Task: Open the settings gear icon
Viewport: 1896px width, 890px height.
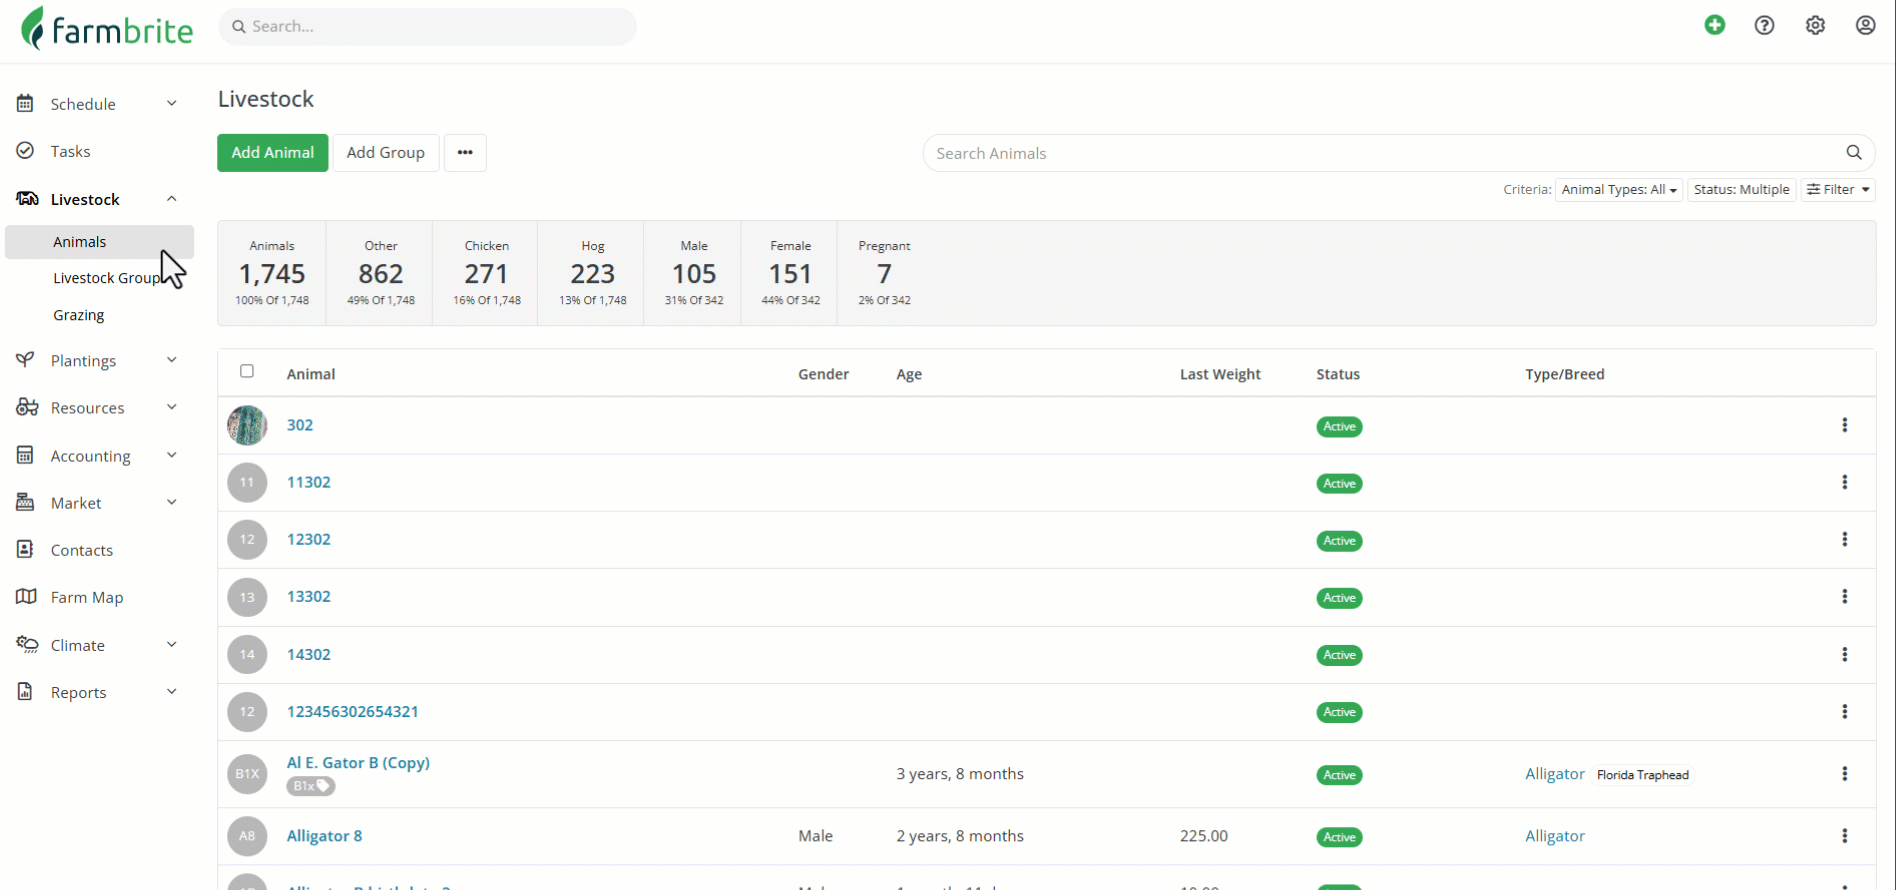Action: (x=1815, y=26)
